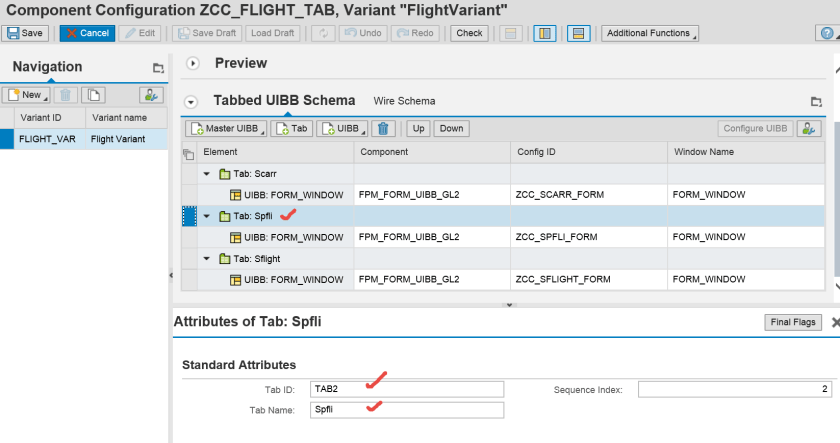This screenshot has width=840, height=443.
Task: Open personalization icon in Navigation panel
Action: (151, 95)
